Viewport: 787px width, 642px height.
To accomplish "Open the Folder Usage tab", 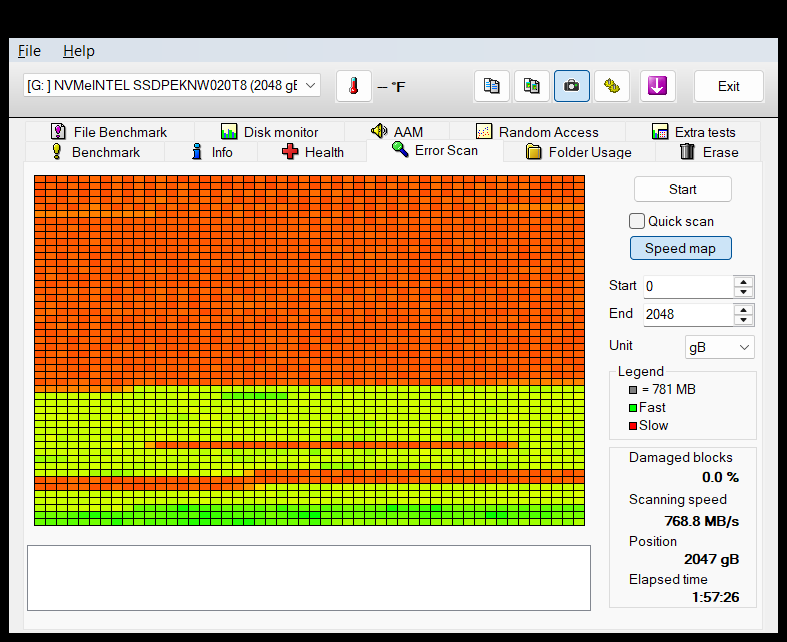I will tap(579, 152).
